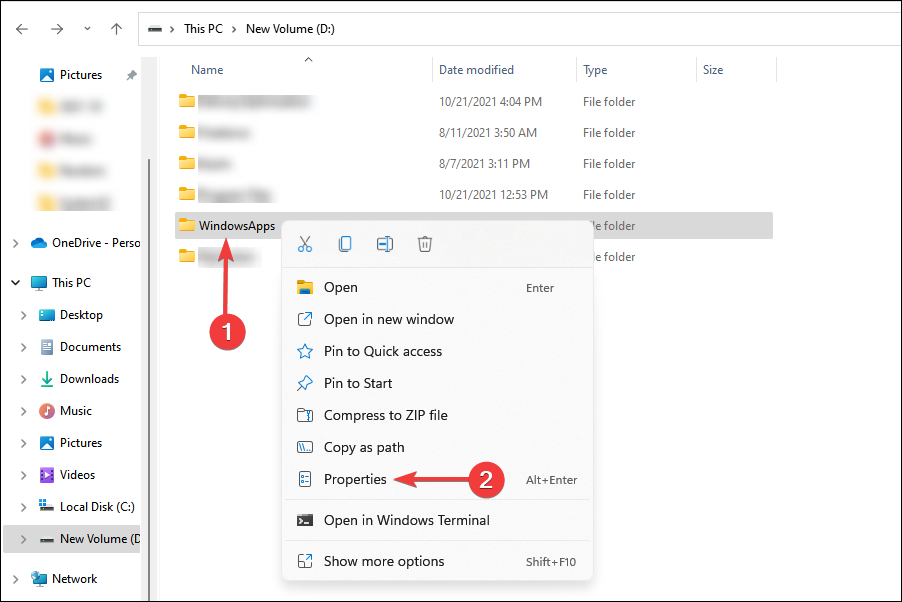Screen dimensions: 902x602
Task: Click the OneDrive cloud icon
Action: [x=39, y=243]
